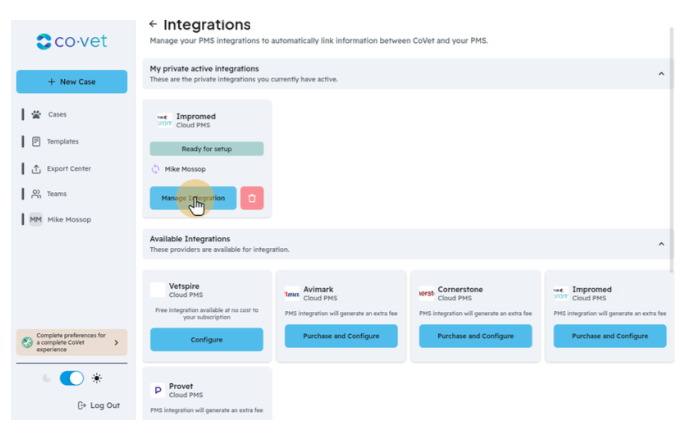This screenshot has height=442, width=687.
Task: Click the Configure button for Vetspire
Action: point(207,339)
